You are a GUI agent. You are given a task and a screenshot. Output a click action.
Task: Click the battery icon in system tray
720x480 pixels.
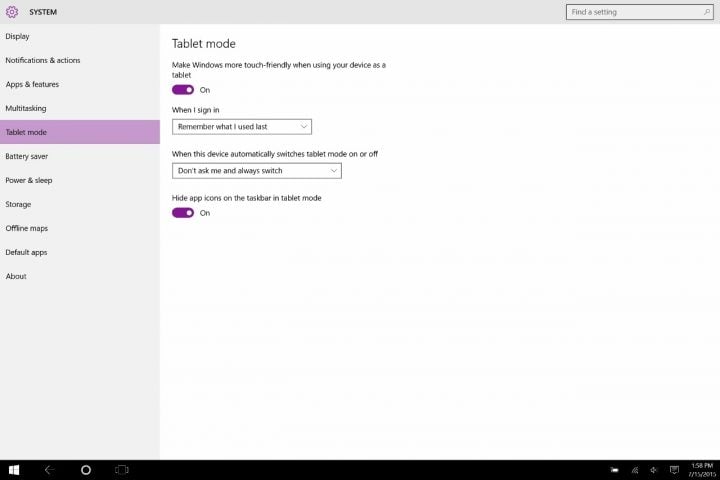614,470
